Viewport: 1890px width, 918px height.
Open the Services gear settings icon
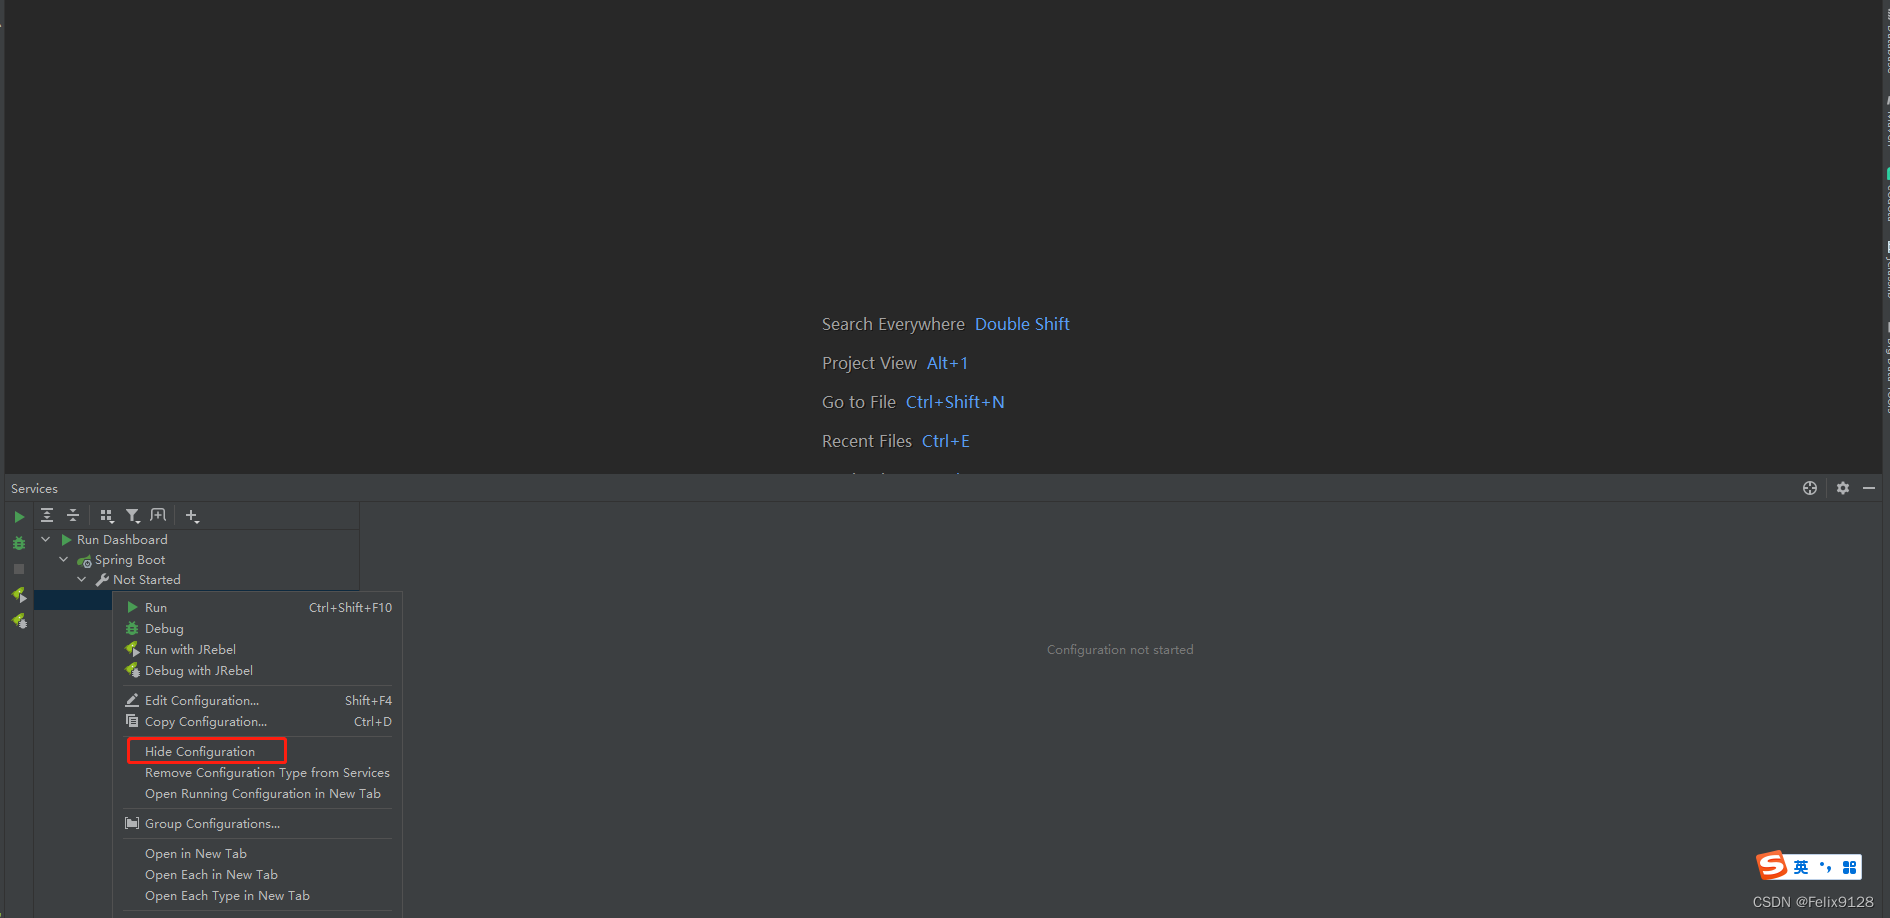[x=1843, y=488]
